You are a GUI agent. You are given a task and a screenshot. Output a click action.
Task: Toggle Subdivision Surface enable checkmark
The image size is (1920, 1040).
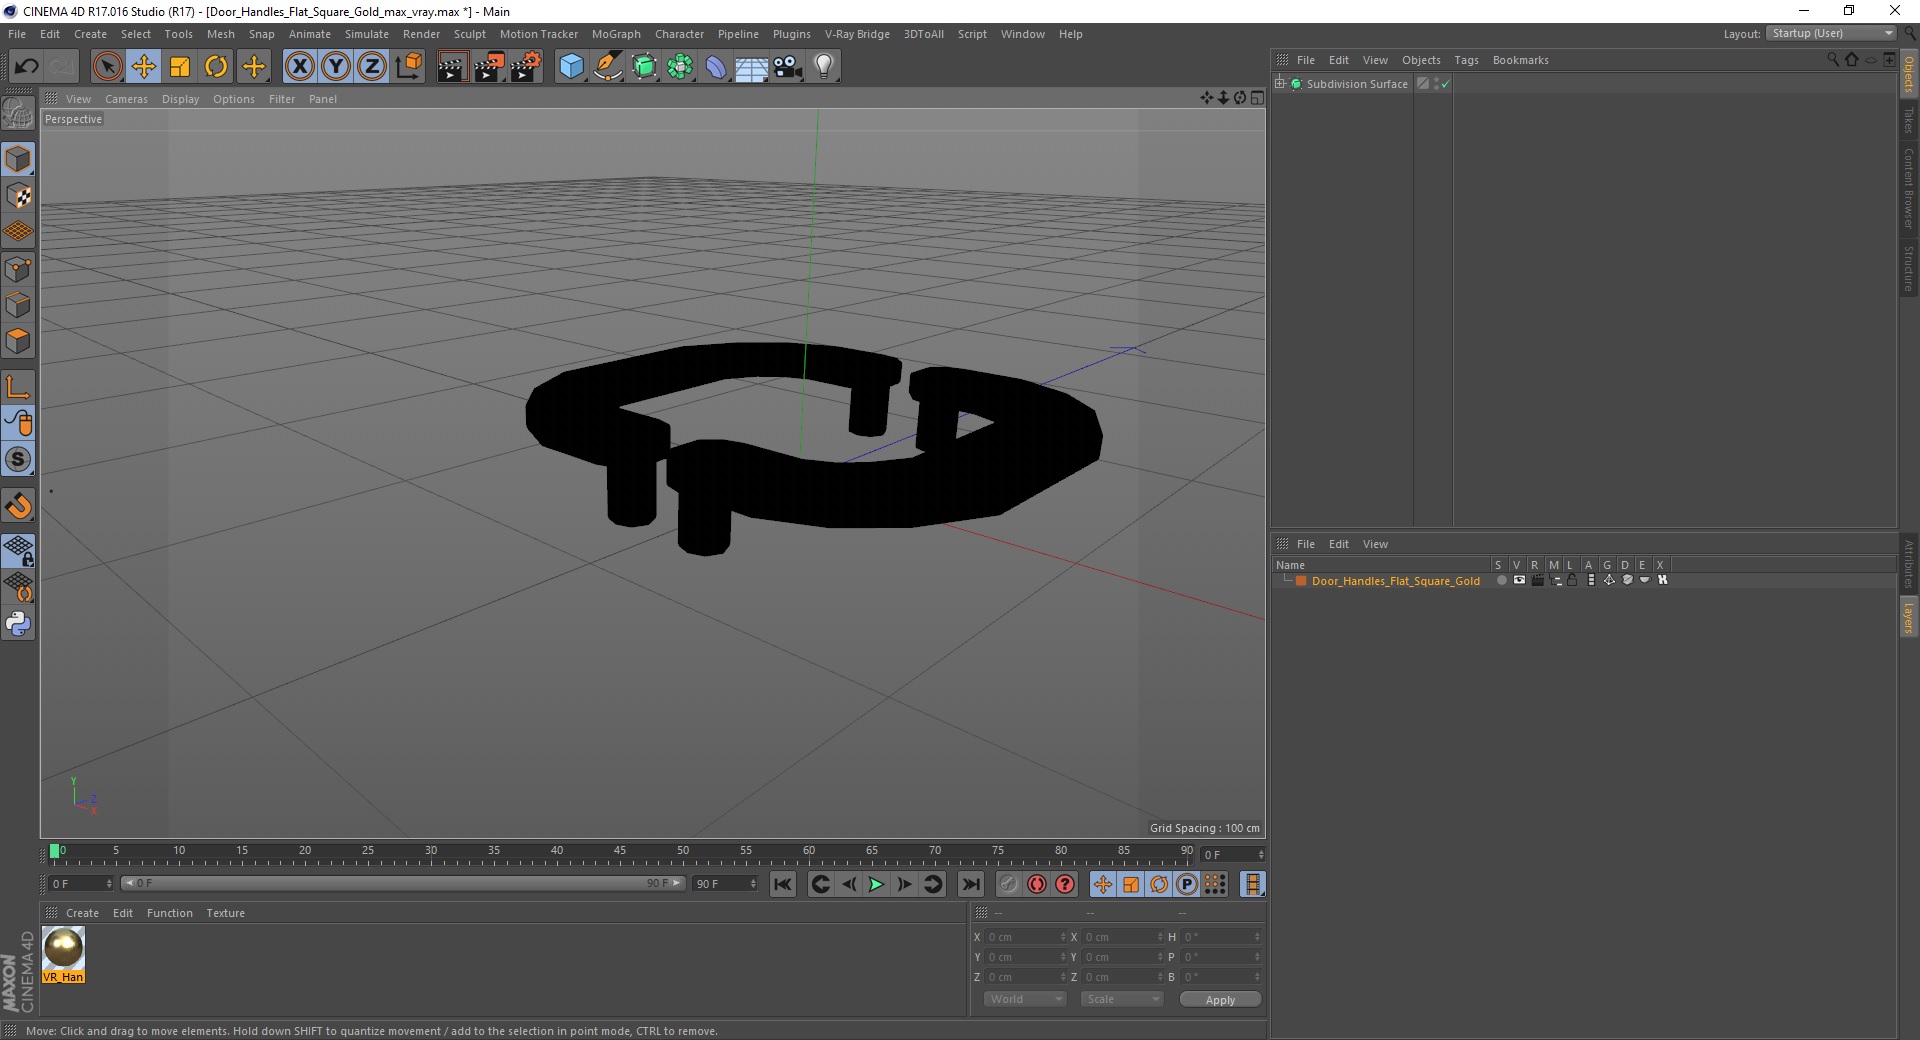(1445, 84)
